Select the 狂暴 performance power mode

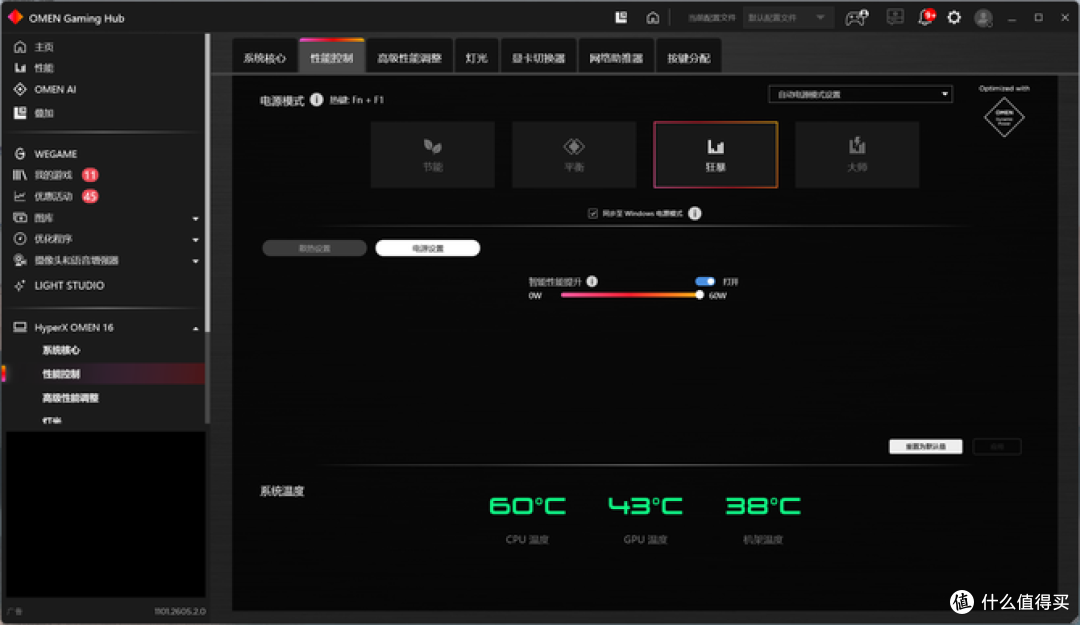[x=716, y=154]
